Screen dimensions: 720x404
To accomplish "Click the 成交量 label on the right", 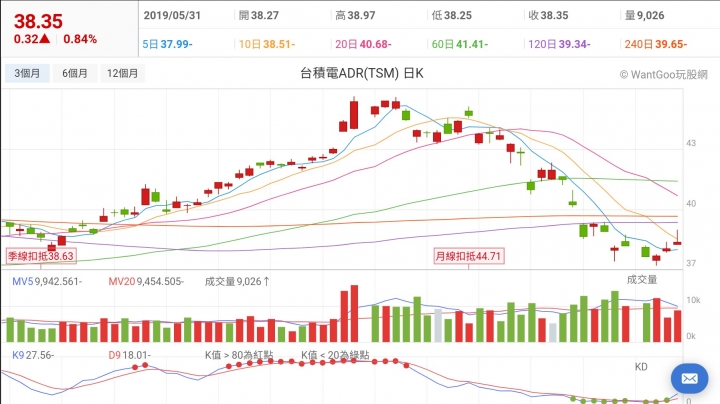I will pos(641,280).
